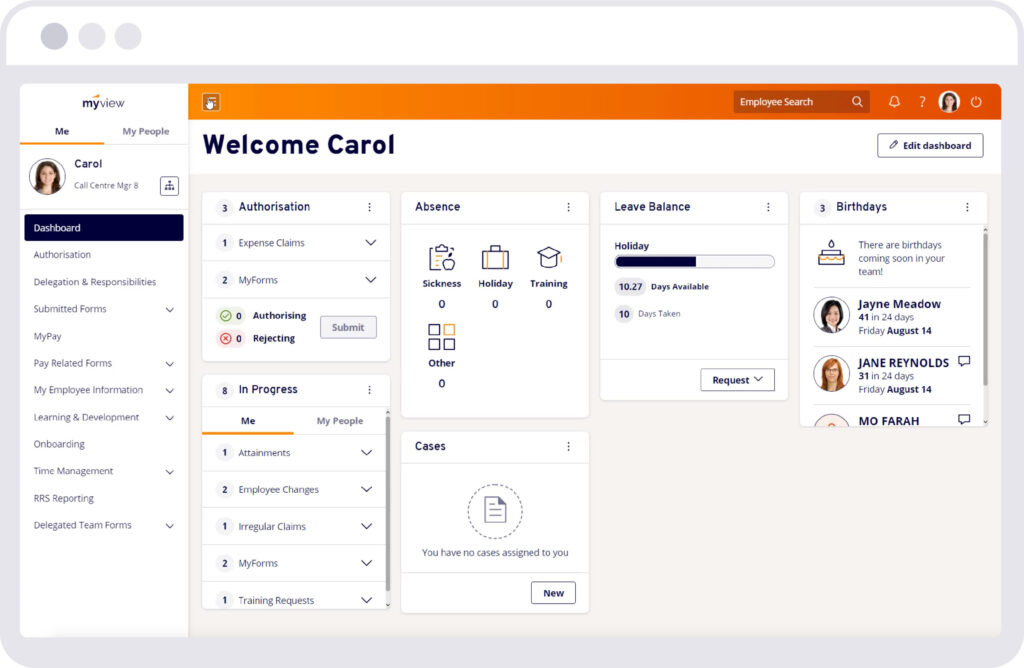Open the Request dropdown in Leave Balance
This screenshot has height=668, width=1024.
[x=737, y=380]
